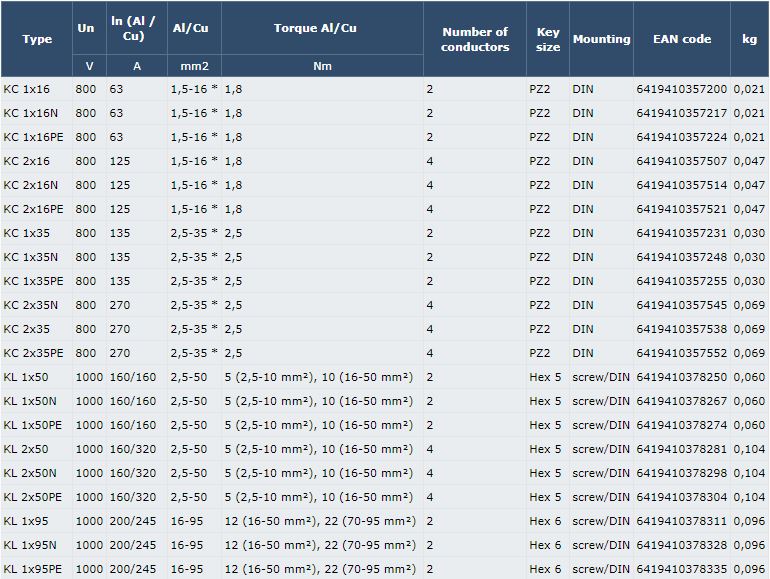This screenshot has width=770, height=579.
Task: Click the Number of conductors header
Action: tap(475, 39)
